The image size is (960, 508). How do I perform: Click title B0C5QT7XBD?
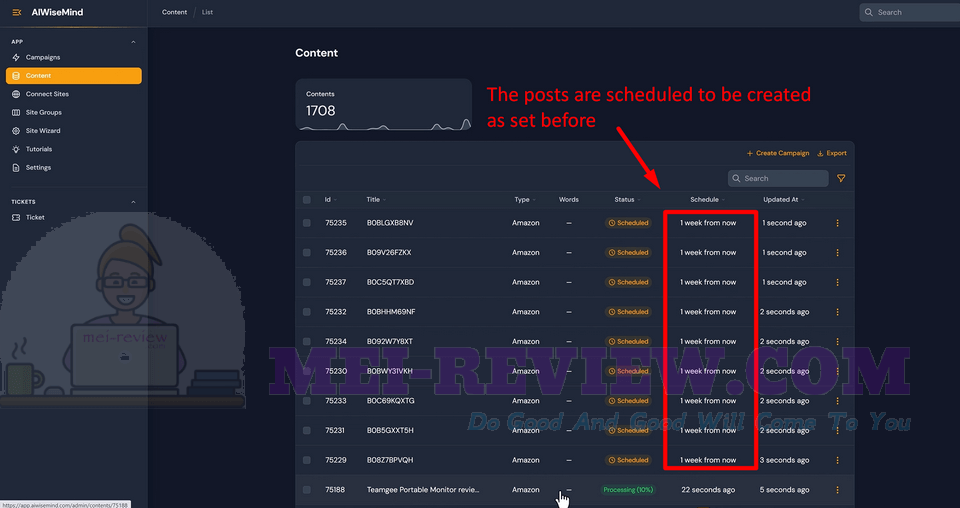(x=391, y=282)
